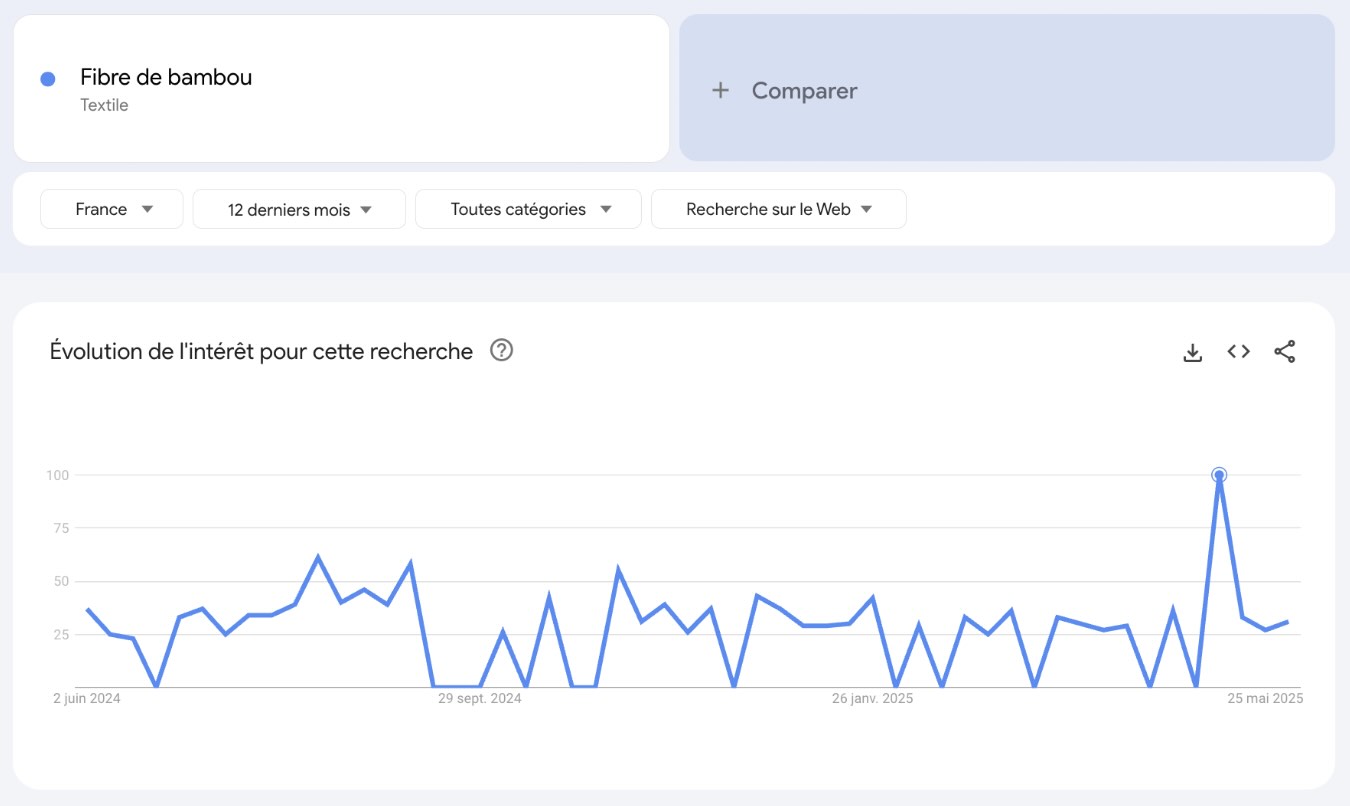This screenshot has width=1350, height=806.
Task: Click the peak point at 100 on the chart
Action: click(x=1219, y=475)
